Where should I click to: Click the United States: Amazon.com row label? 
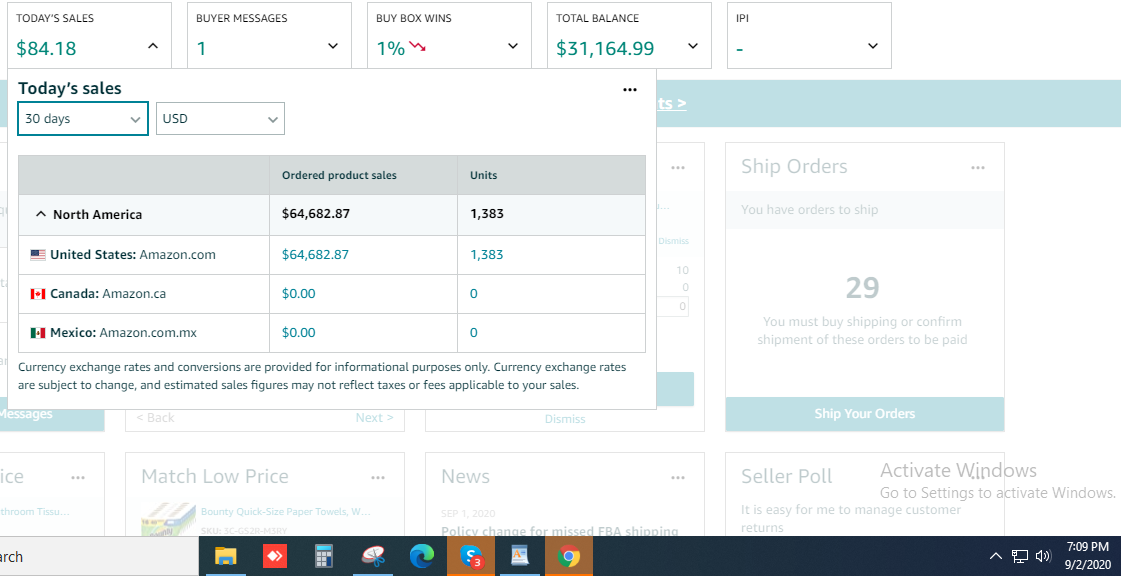pos(132,254)
